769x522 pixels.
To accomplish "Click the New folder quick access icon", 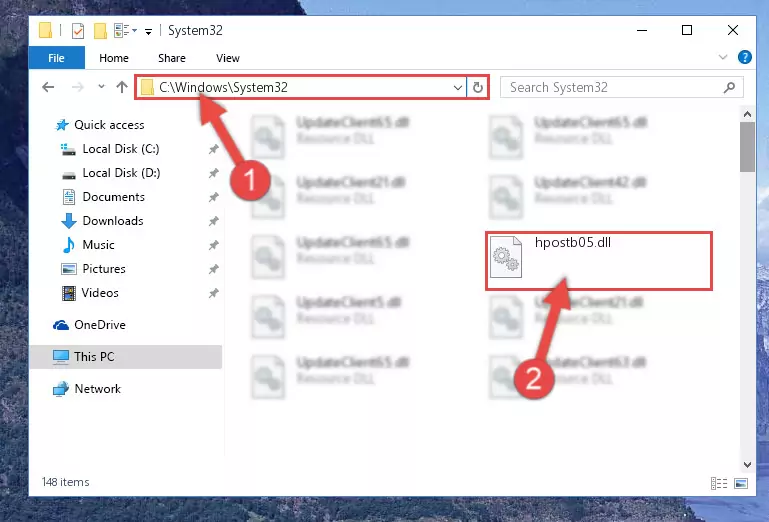I will [100, 30].
